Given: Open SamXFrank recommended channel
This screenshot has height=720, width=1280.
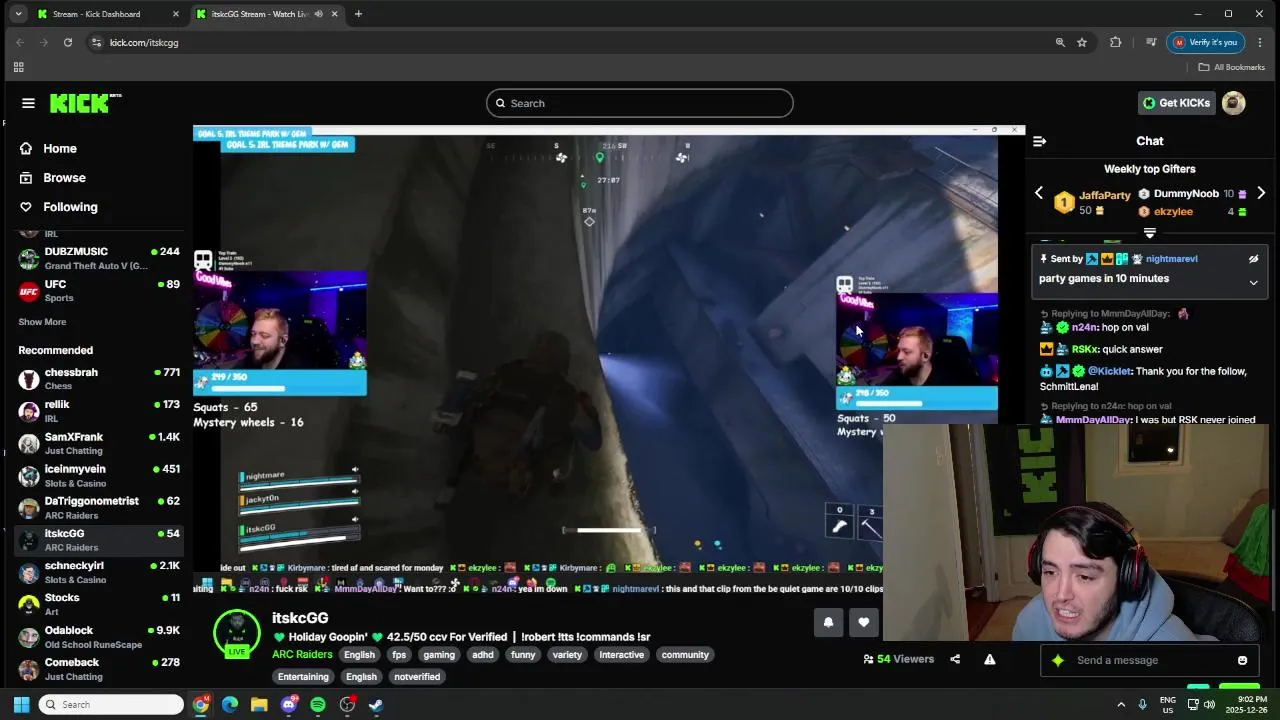Looking at the screenshot, I should tap(98, 443).
